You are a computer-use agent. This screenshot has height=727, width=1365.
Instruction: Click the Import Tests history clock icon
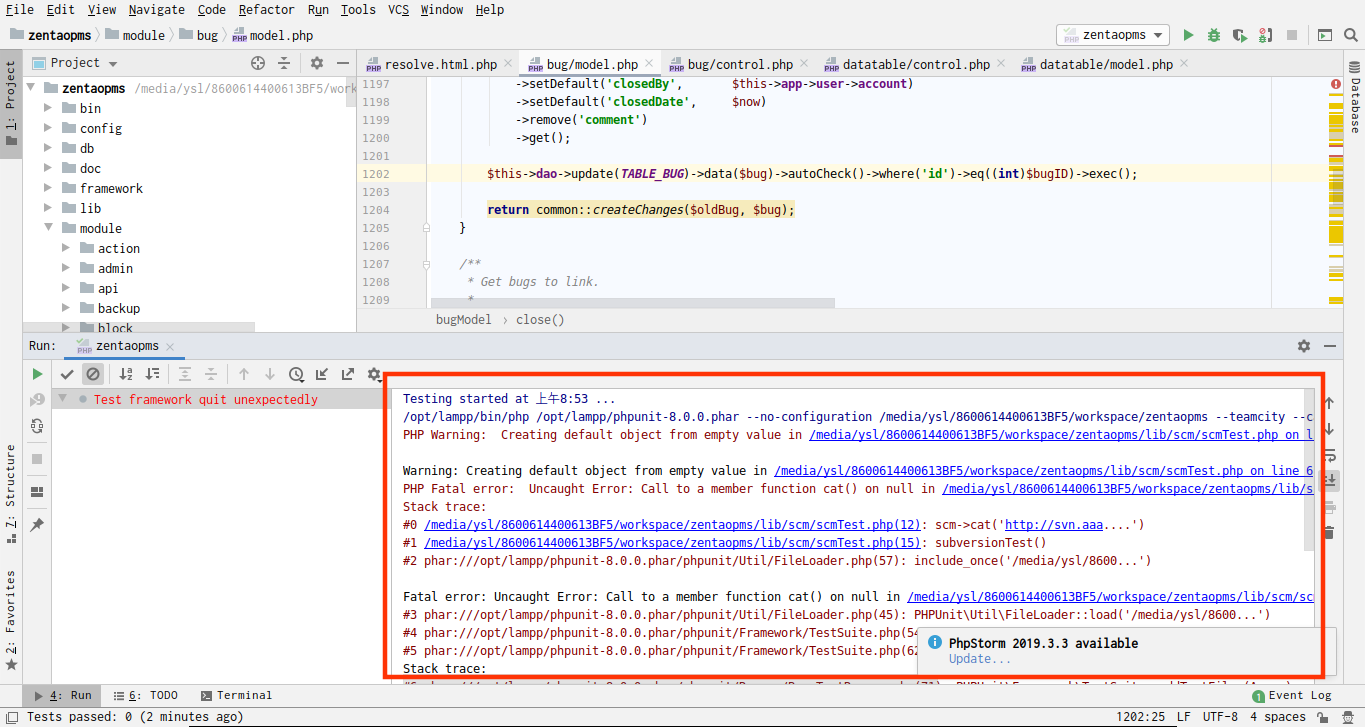click(x=296, y=374)
